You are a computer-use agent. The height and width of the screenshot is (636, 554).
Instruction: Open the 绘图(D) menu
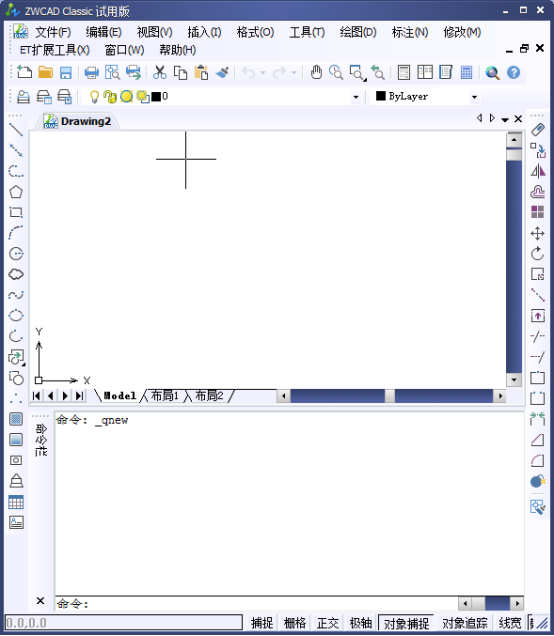pyautogui.click(x=358, y=32)
